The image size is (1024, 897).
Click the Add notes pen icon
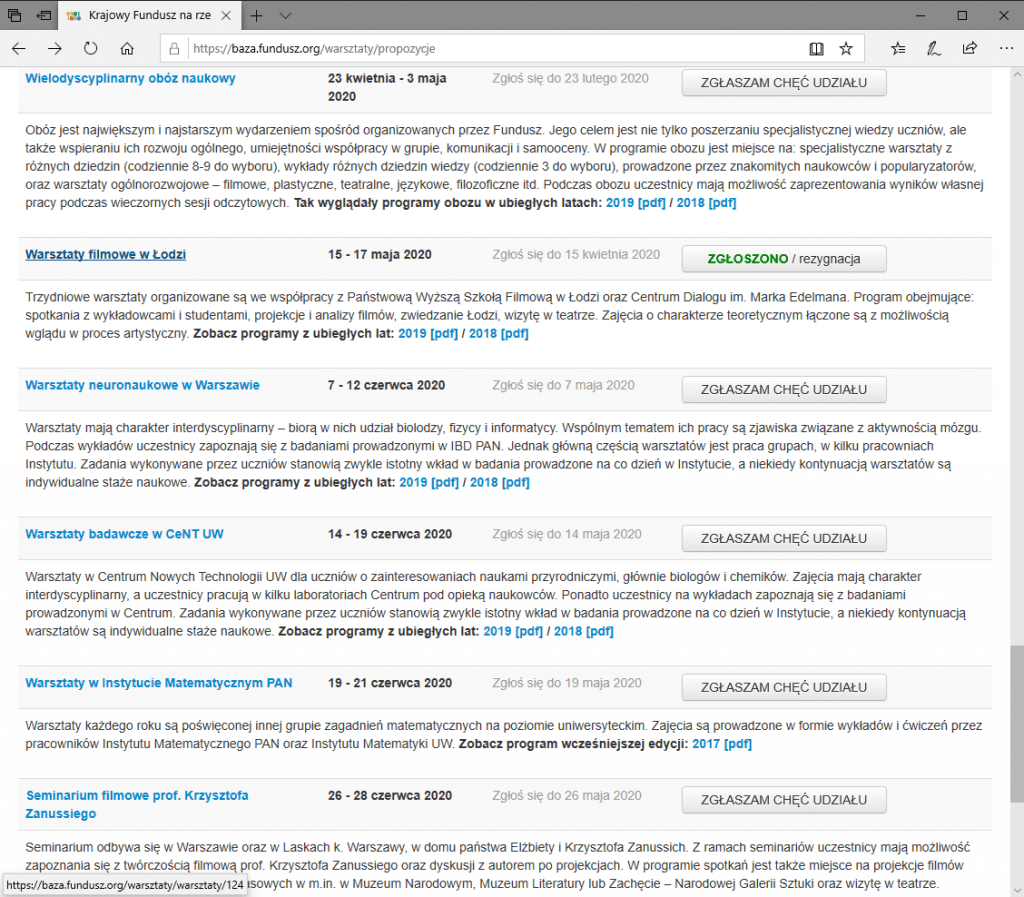933,48
